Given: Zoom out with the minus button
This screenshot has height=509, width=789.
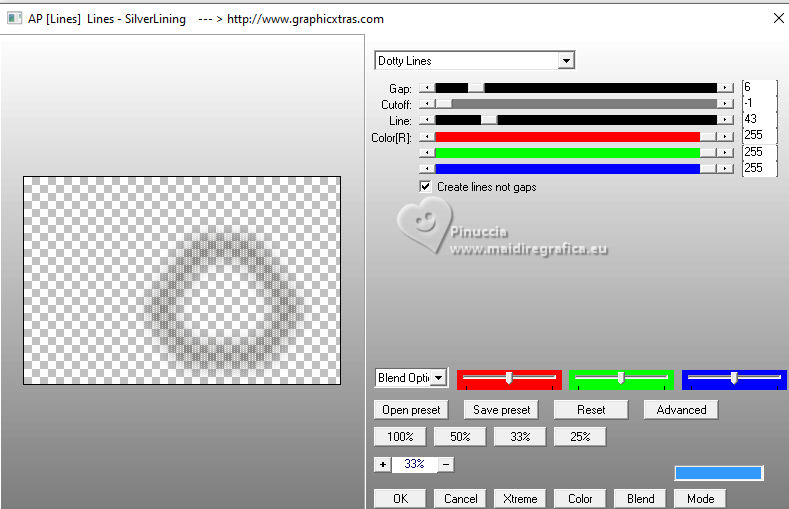Looking at the screenshot, I should point(446,464).
